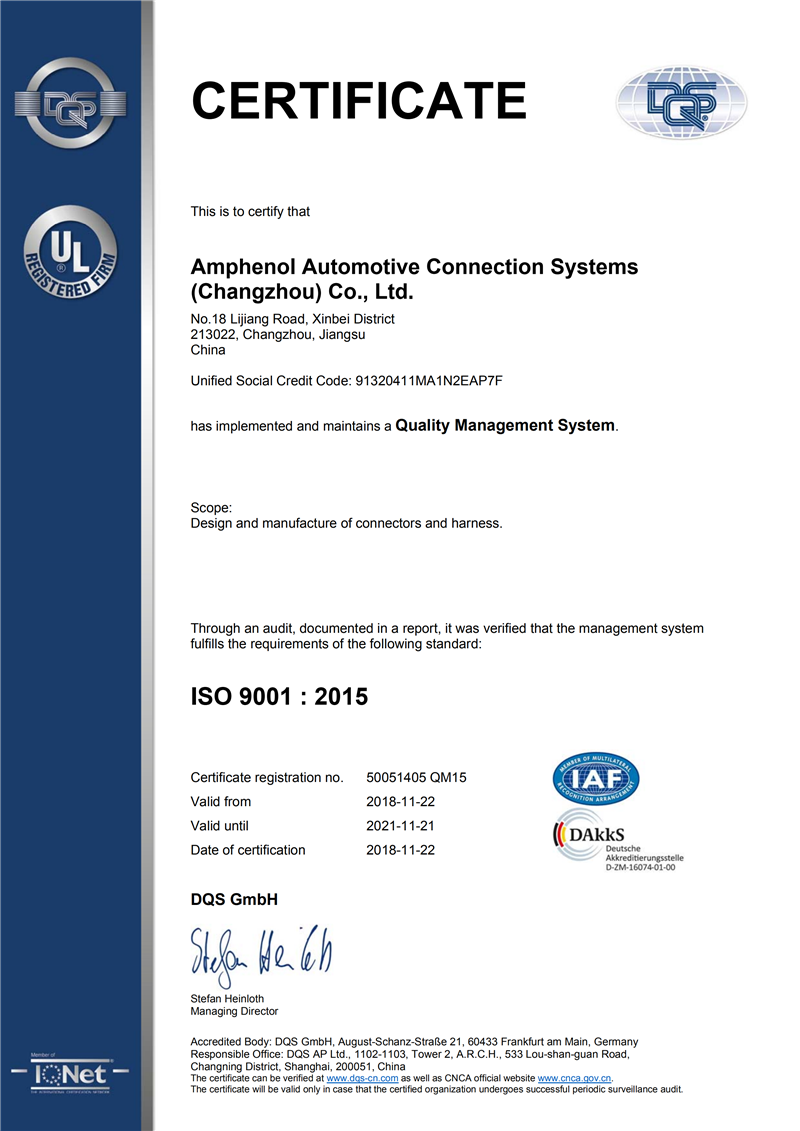The height and width of the screenshot is (1131, 800).
Task: Click the printed name "Stefan Heinloth"
Action: tap(227, 999)
